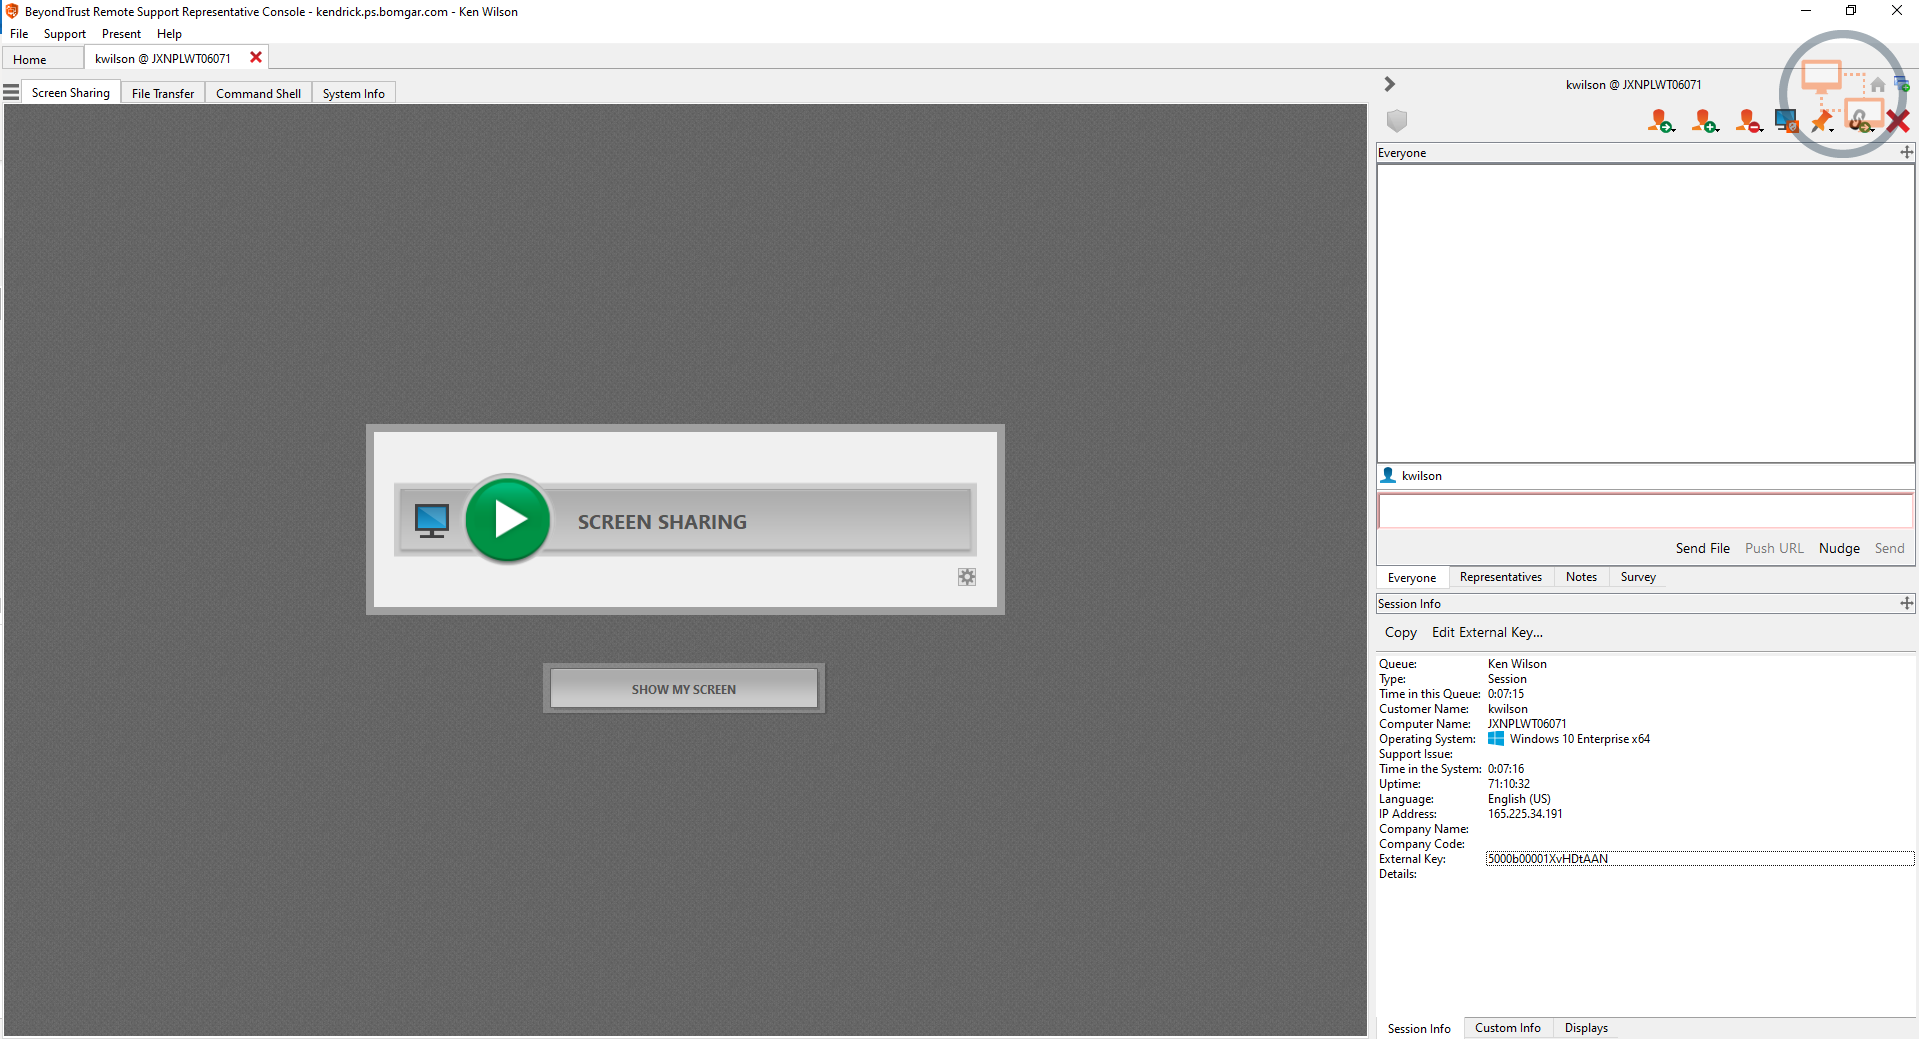Open the dropdown arrow next to the pin icon
The height and width of the screenshot is (1039, 1919).
(1833, 130)
